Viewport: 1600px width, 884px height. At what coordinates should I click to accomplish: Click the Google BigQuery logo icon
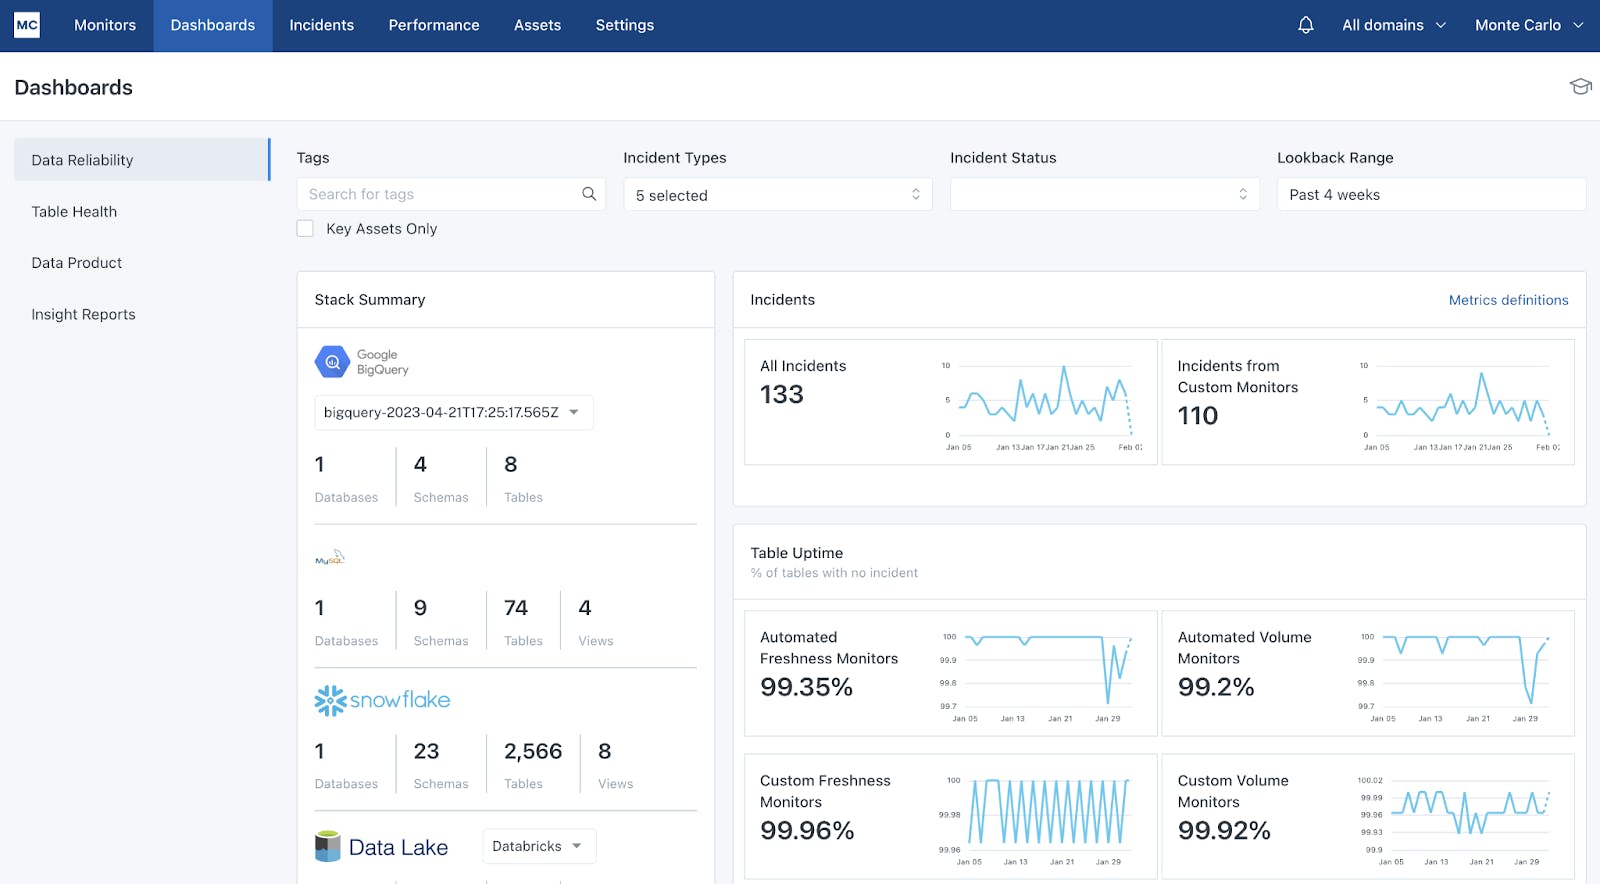(x=332, y=362)
